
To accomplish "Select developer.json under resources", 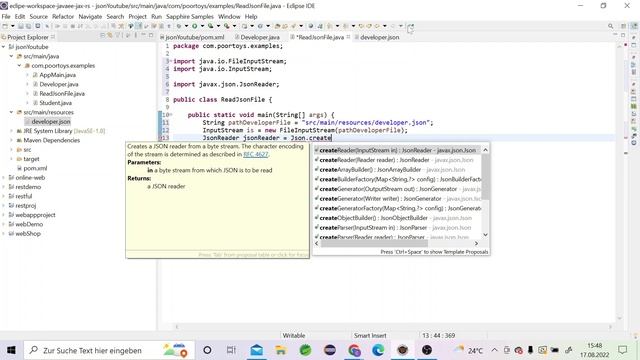I will [x=51, y=122].
